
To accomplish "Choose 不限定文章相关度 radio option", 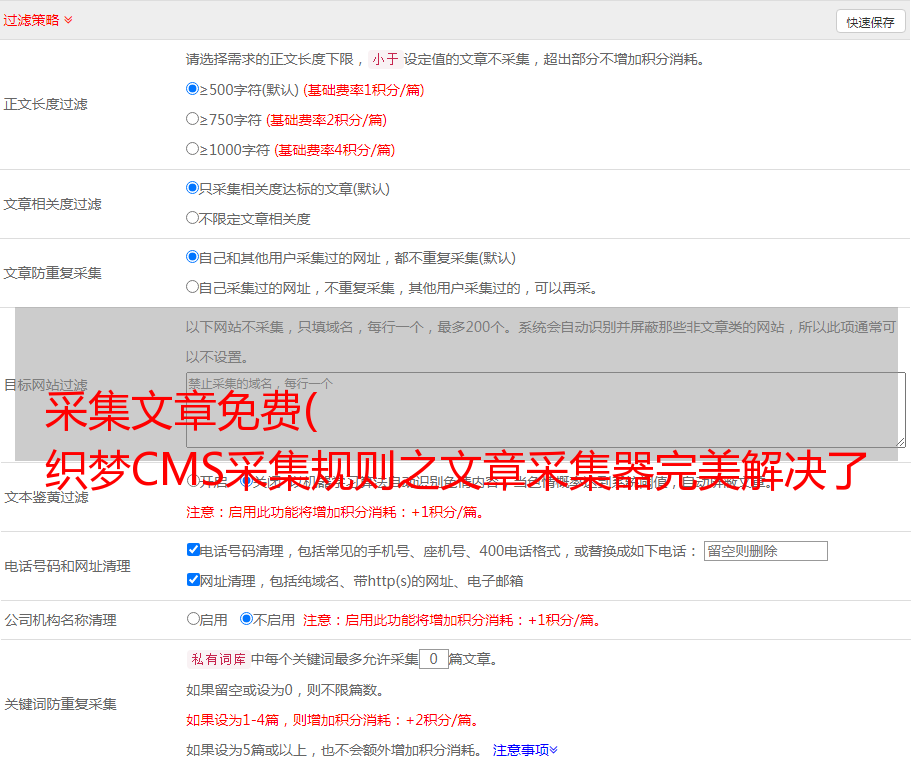I will tap(193, 218).
